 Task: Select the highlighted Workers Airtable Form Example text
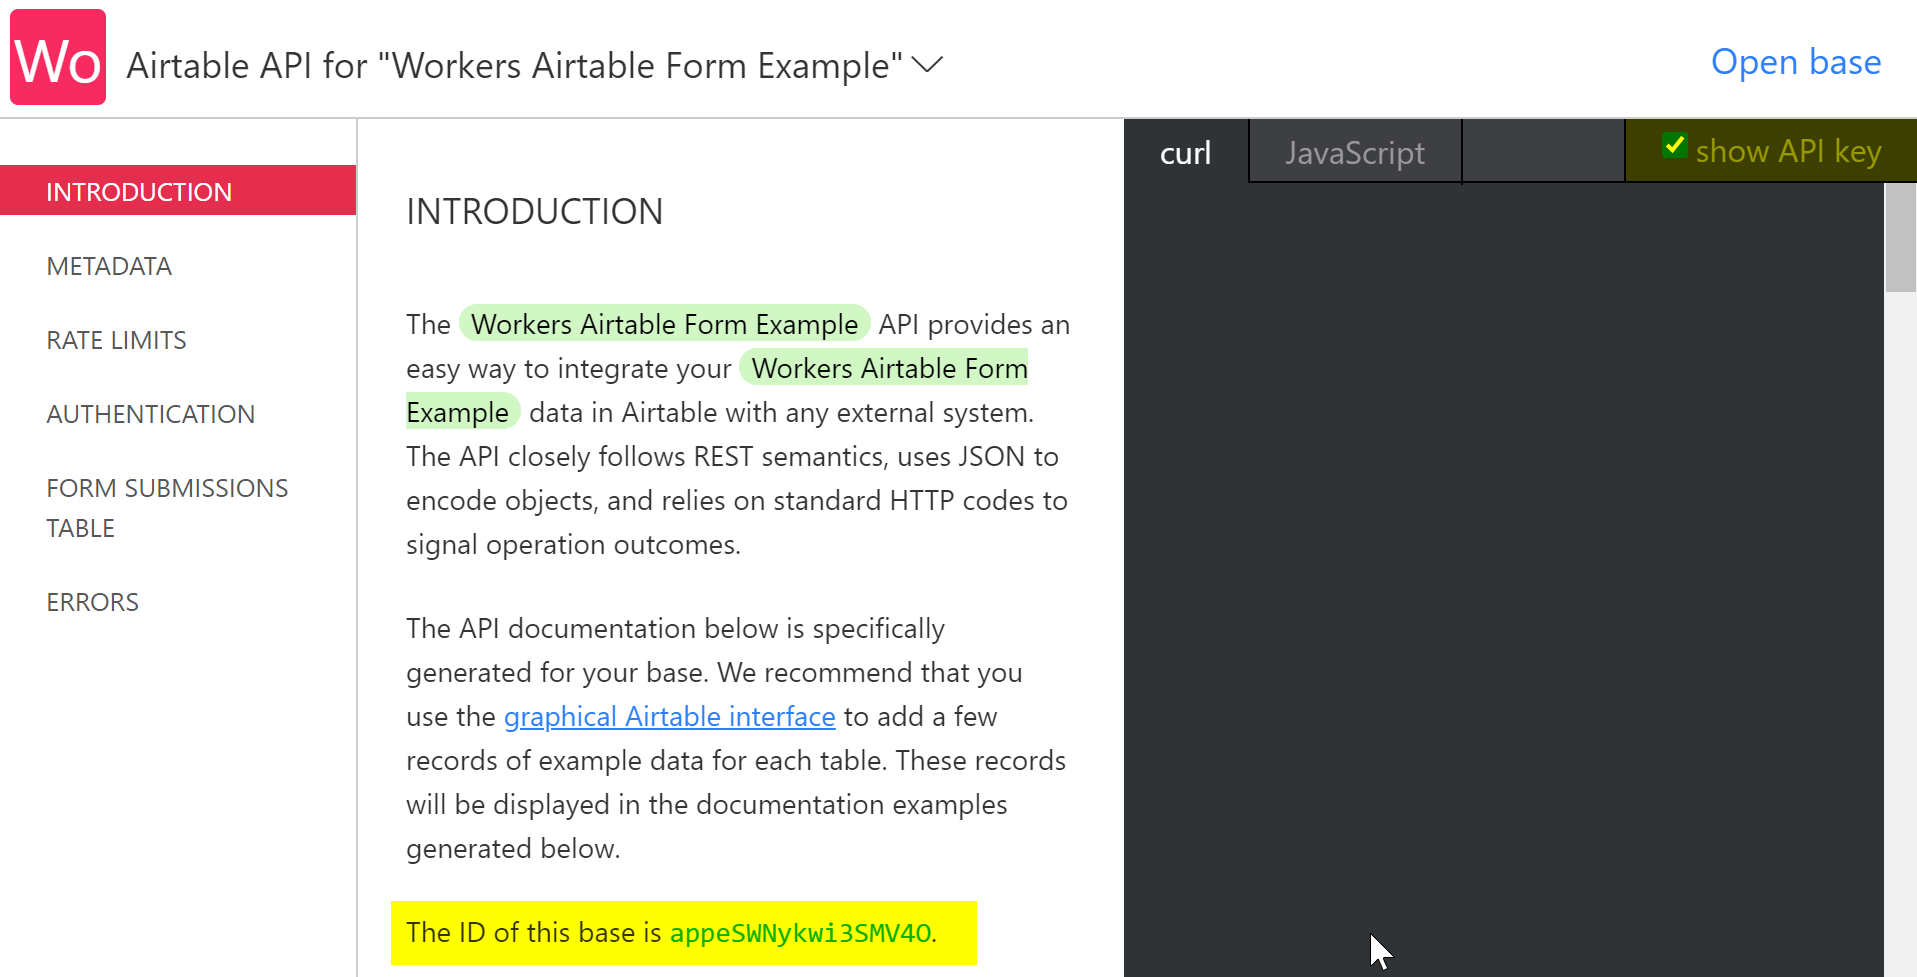pyautogui.click(x=664, y=323)
